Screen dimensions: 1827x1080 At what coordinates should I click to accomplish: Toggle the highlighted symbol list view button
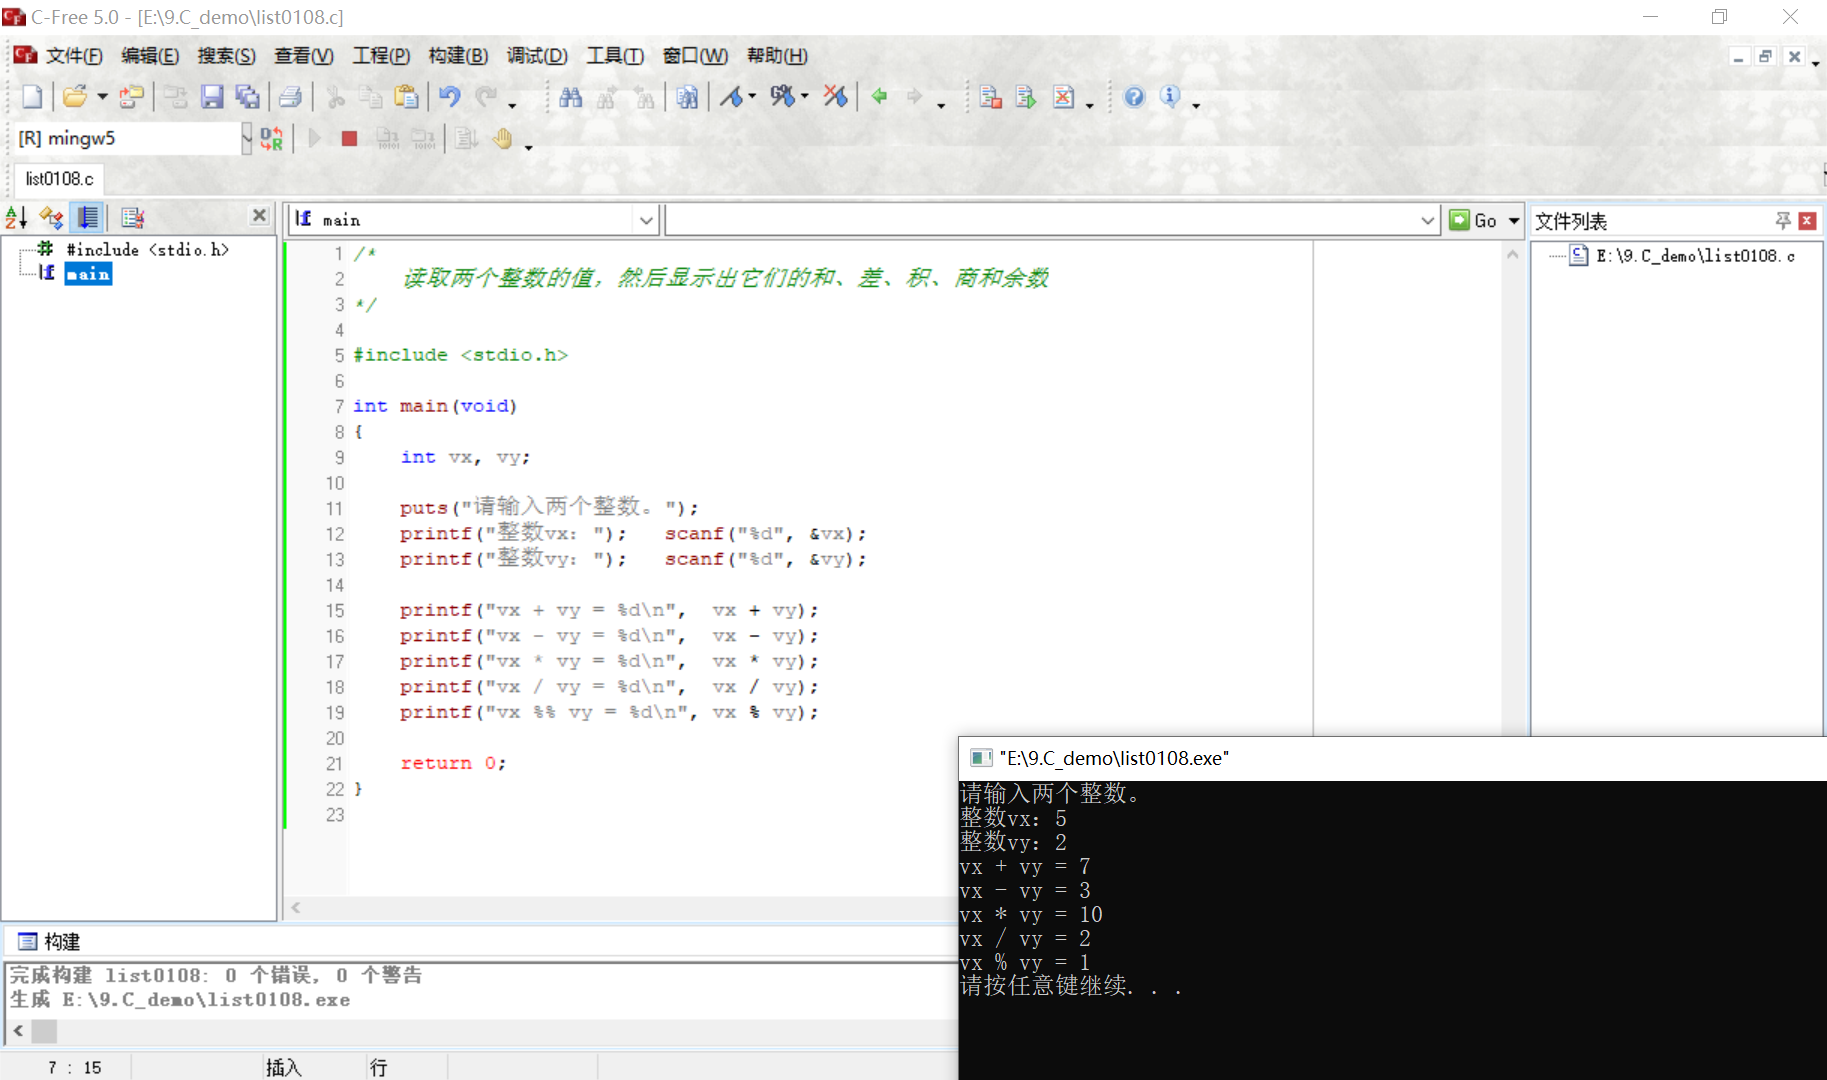[88, 217]
